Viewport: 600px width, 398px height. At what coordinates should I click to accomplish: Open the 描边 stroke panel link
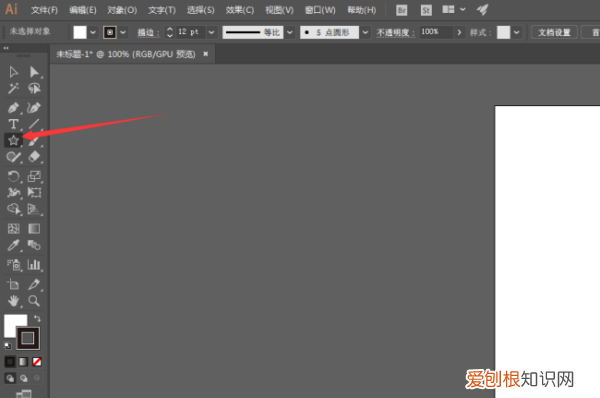tap(148, 33)
